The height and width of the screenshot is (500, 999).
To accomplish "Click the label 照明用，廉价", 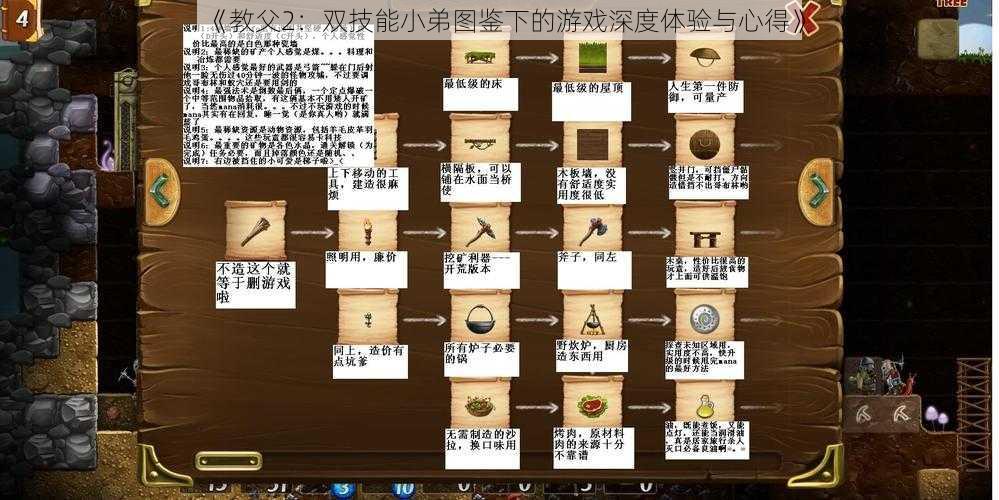I will coord(366,269).
